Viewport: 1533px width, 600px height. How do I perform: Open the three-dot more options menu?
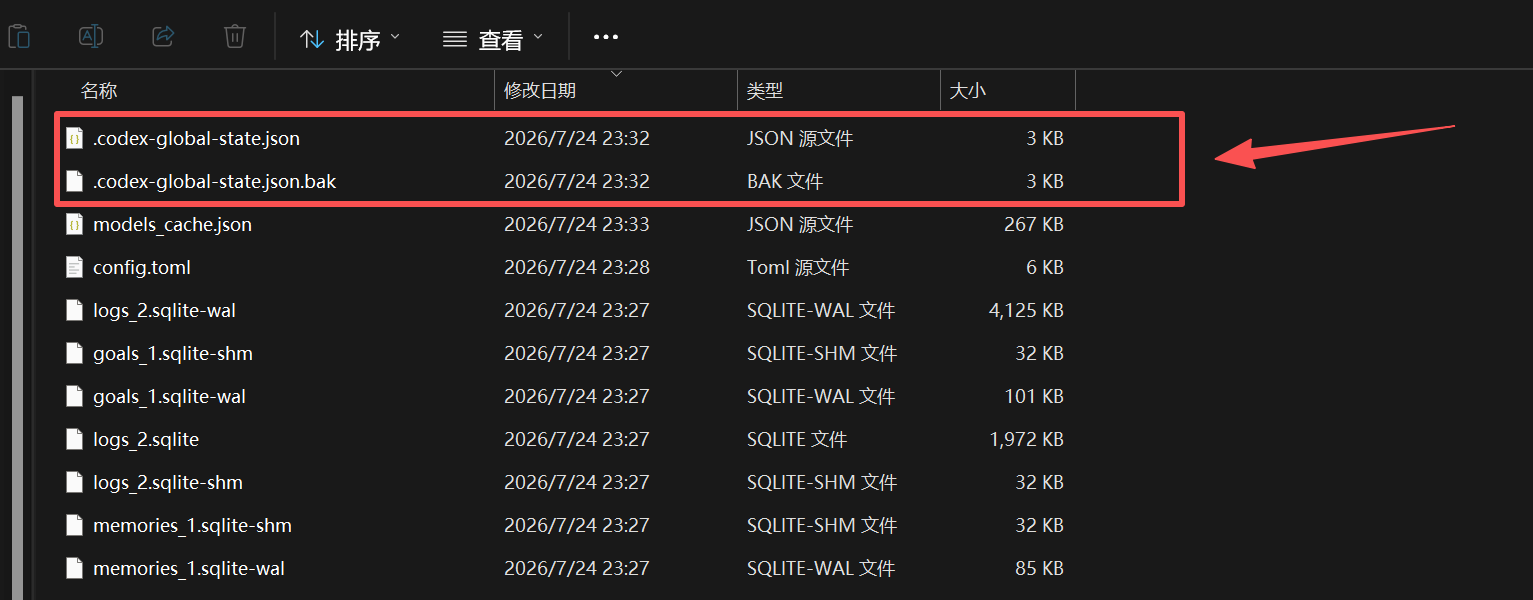(606, 38)
